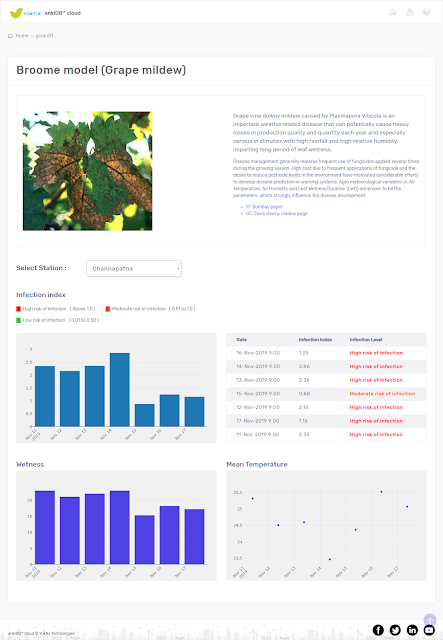Select the 16-Nov-2019 9:00 table row date
443x640 pixels.
(258, 353)
